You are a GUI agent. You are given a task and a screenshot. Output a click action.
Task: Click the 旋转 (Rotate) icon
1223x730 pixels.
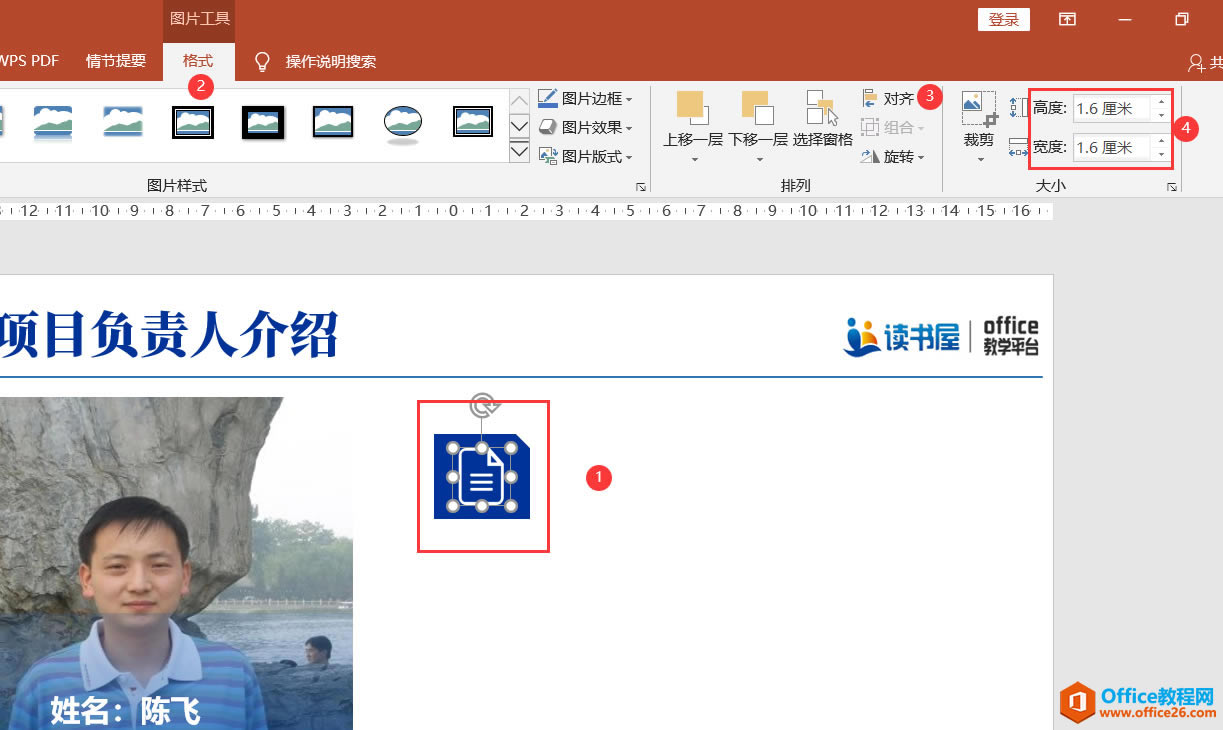pyautogui.click(x=870, y=156)
